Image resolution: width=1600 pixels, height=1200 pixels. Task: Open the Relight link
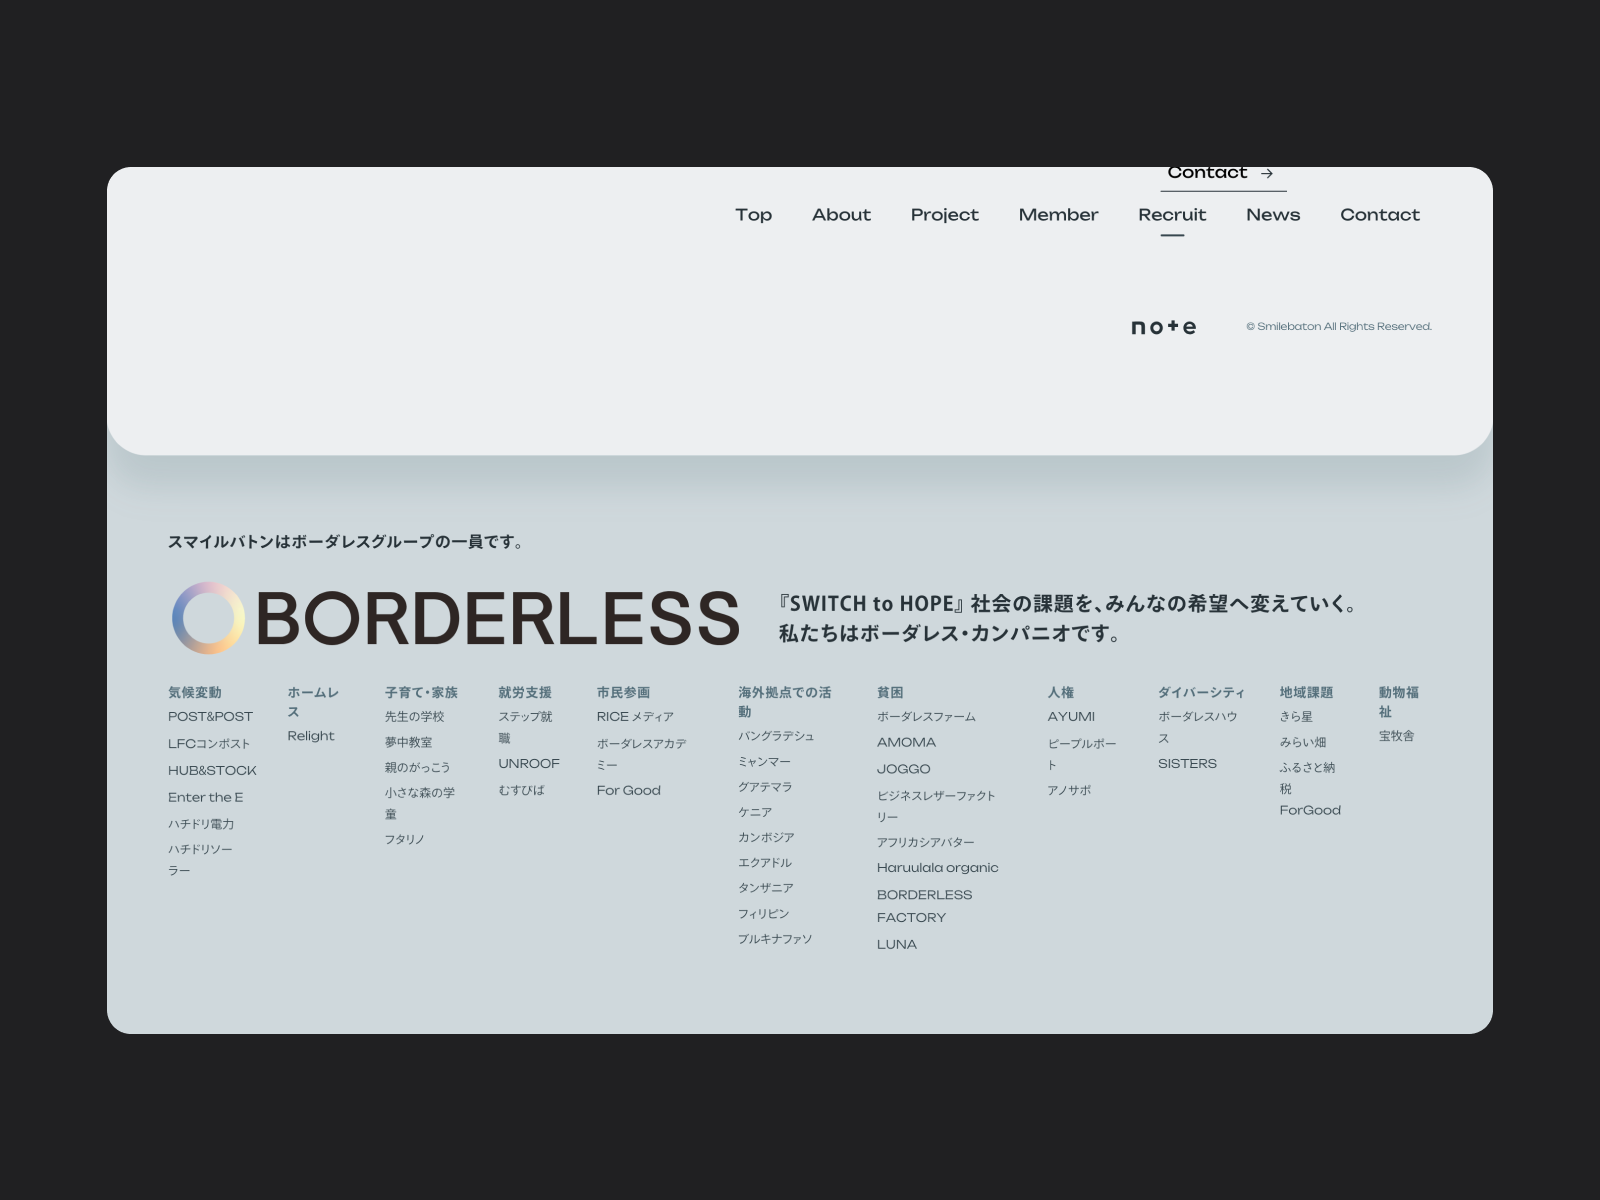click(311, 736)
